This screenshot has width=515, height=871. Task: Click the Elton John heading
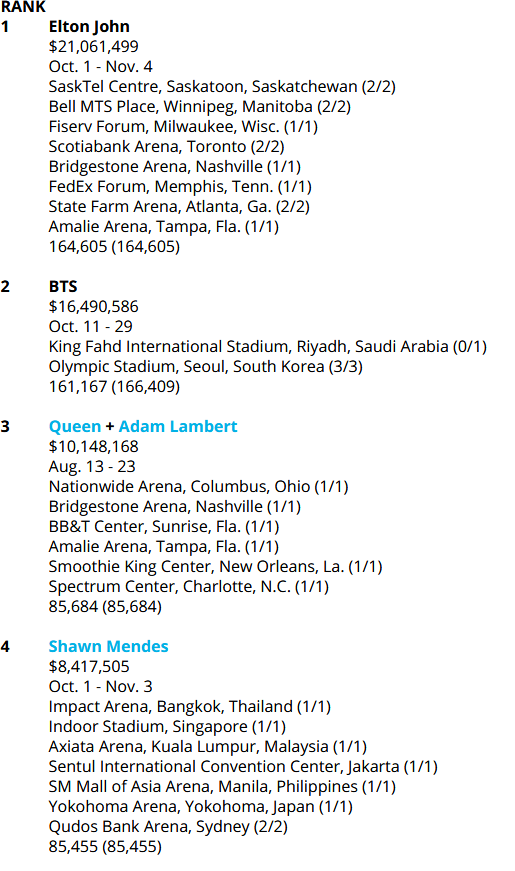point(89,27)
